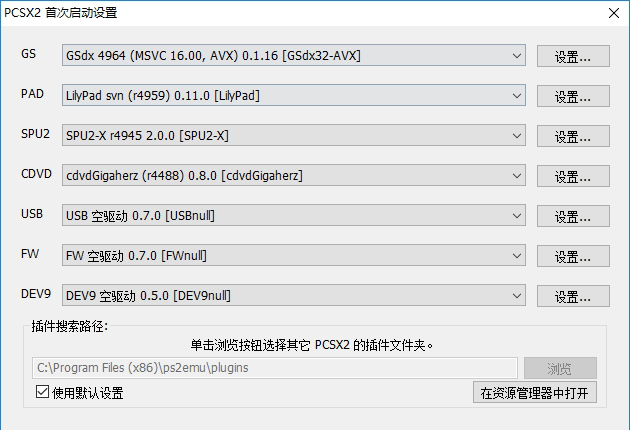Click the plugins folder path field

[x=275, y=367]
